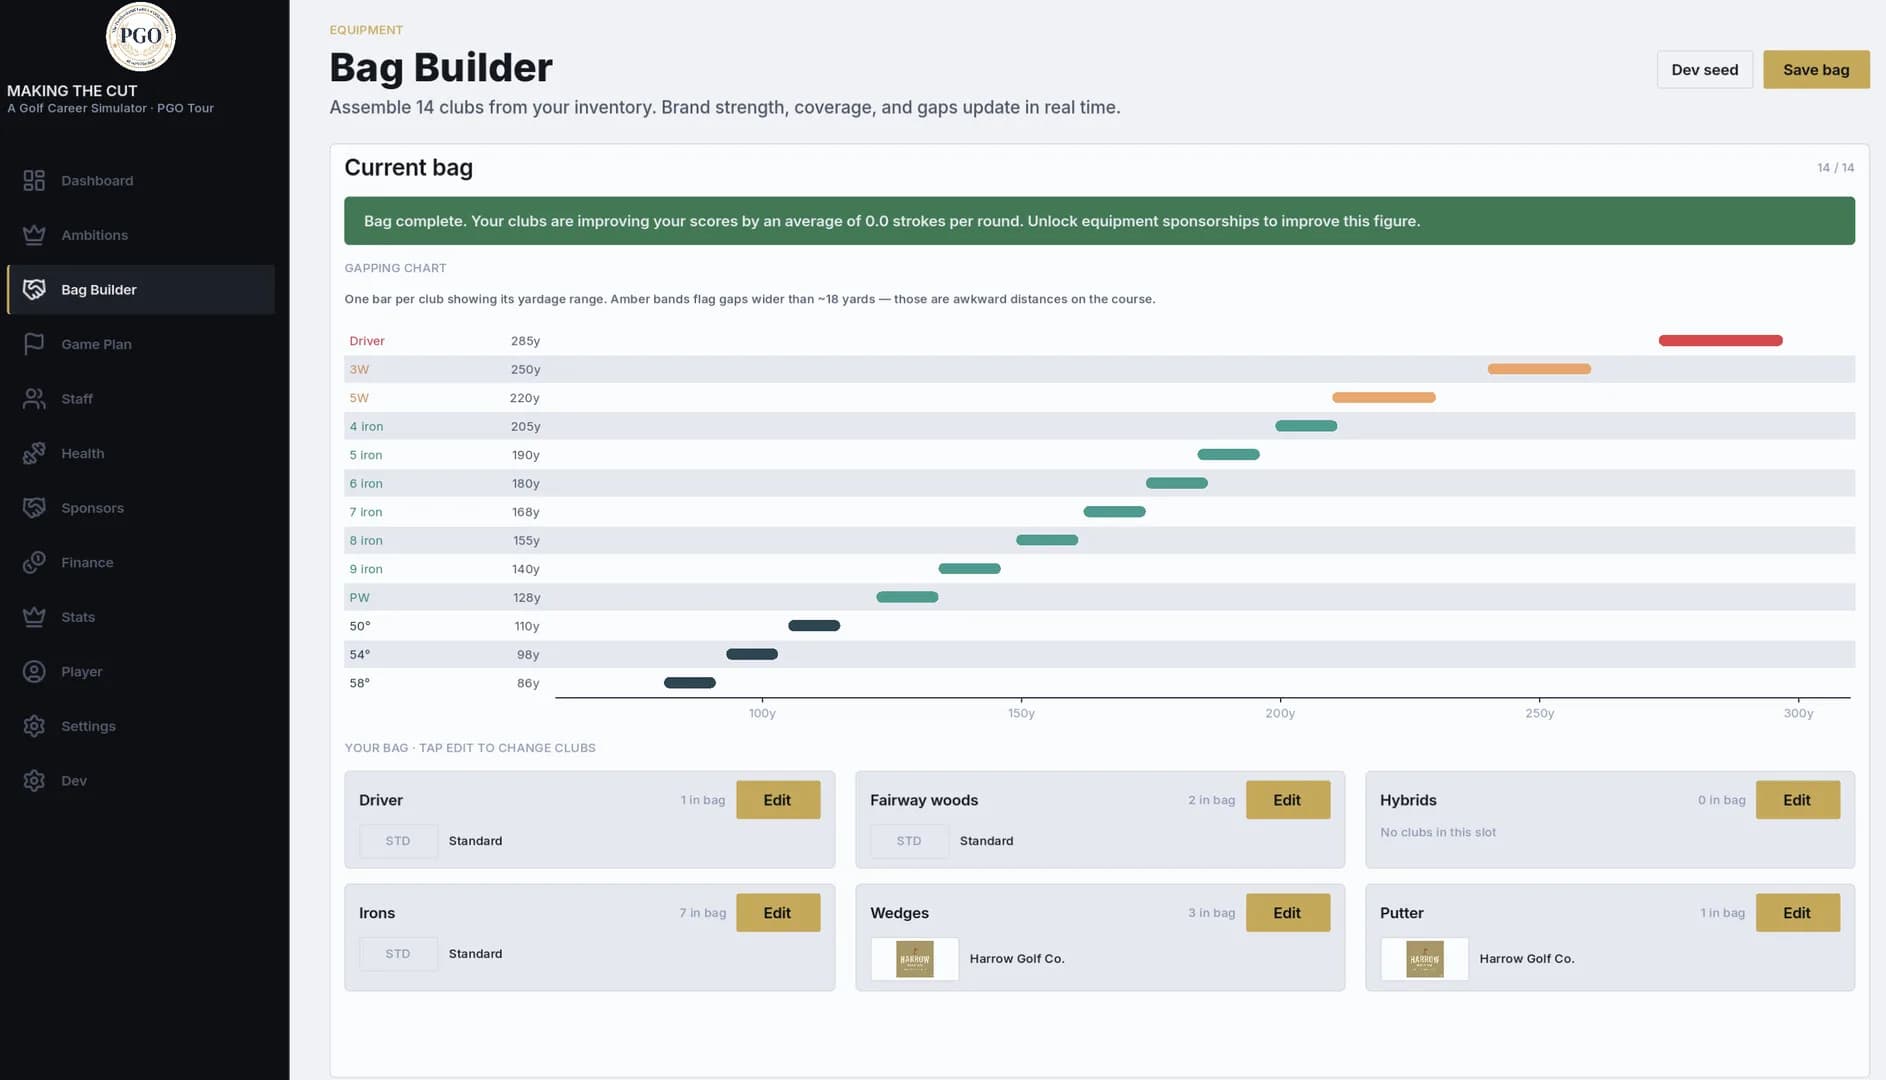Edit the Driver slot

pos(778,800)
